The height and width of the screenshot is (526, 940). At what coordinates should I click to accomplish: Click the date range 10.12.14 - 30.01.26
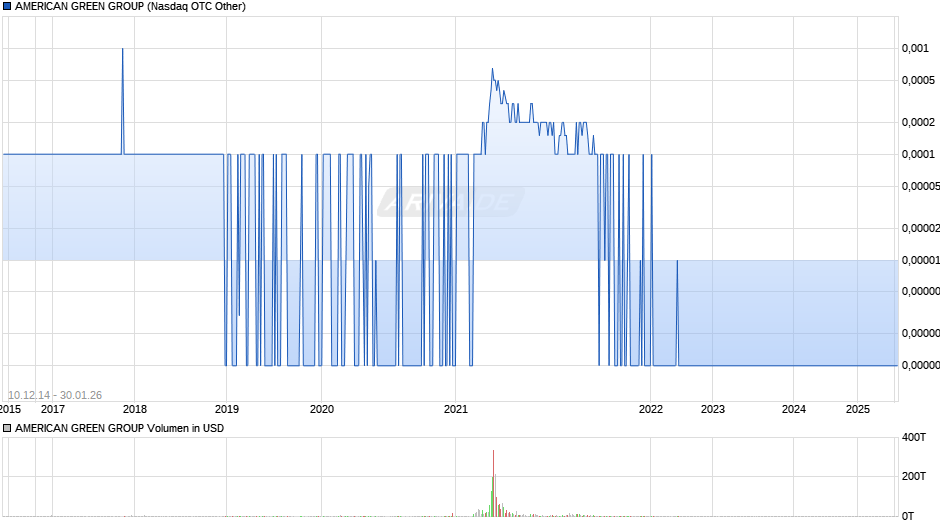pyautogui.click(x=55, y=395)
